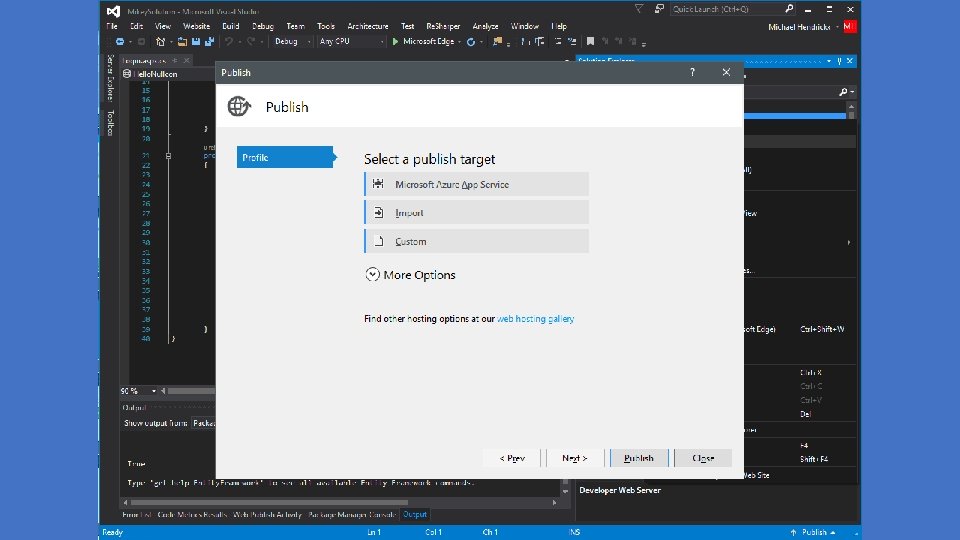Click the Redo toolbar icon
Image resolution: width=960 pixels, height=540 pixels.
point(251,42)
